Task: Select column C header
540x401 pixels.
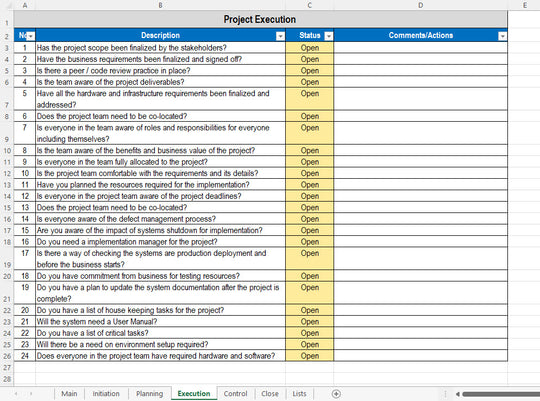Action: point(309,5)
